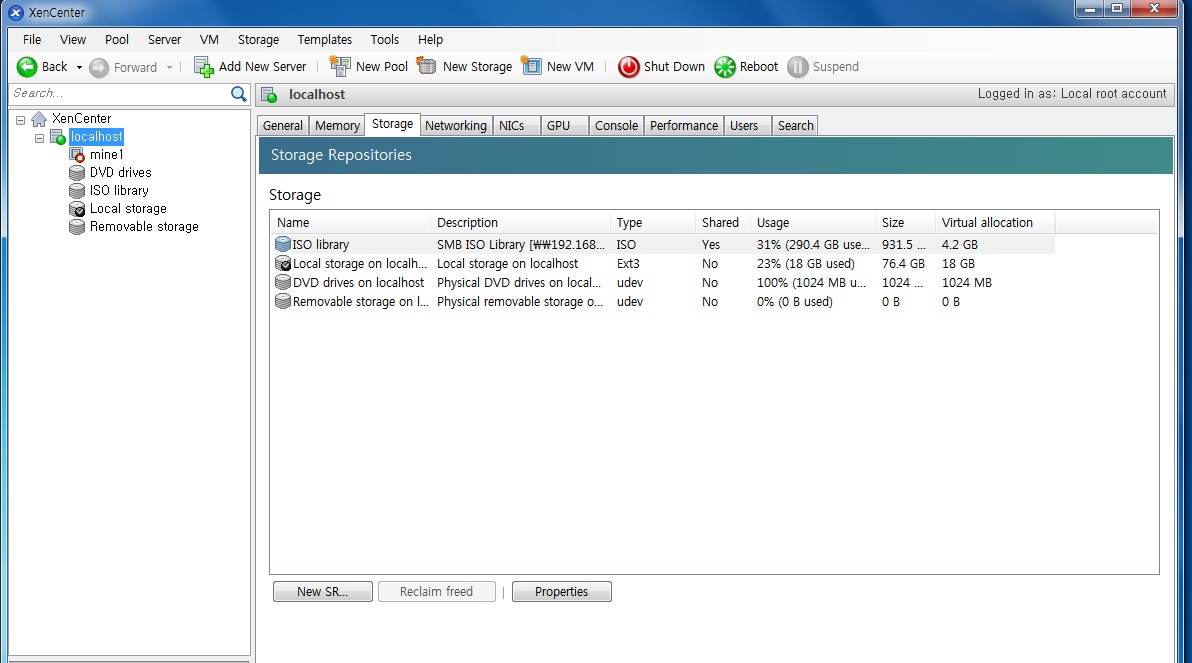The height and width of the screenshot is (663, 1192).
Task: Switch to the Performance tab
Action: [683, 125]
